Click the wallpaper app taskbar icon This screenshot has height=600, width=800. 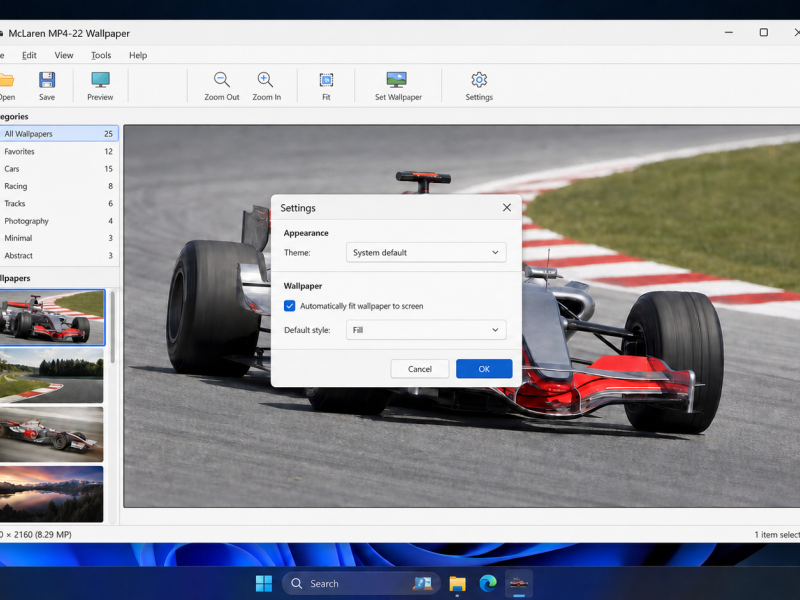519,583
